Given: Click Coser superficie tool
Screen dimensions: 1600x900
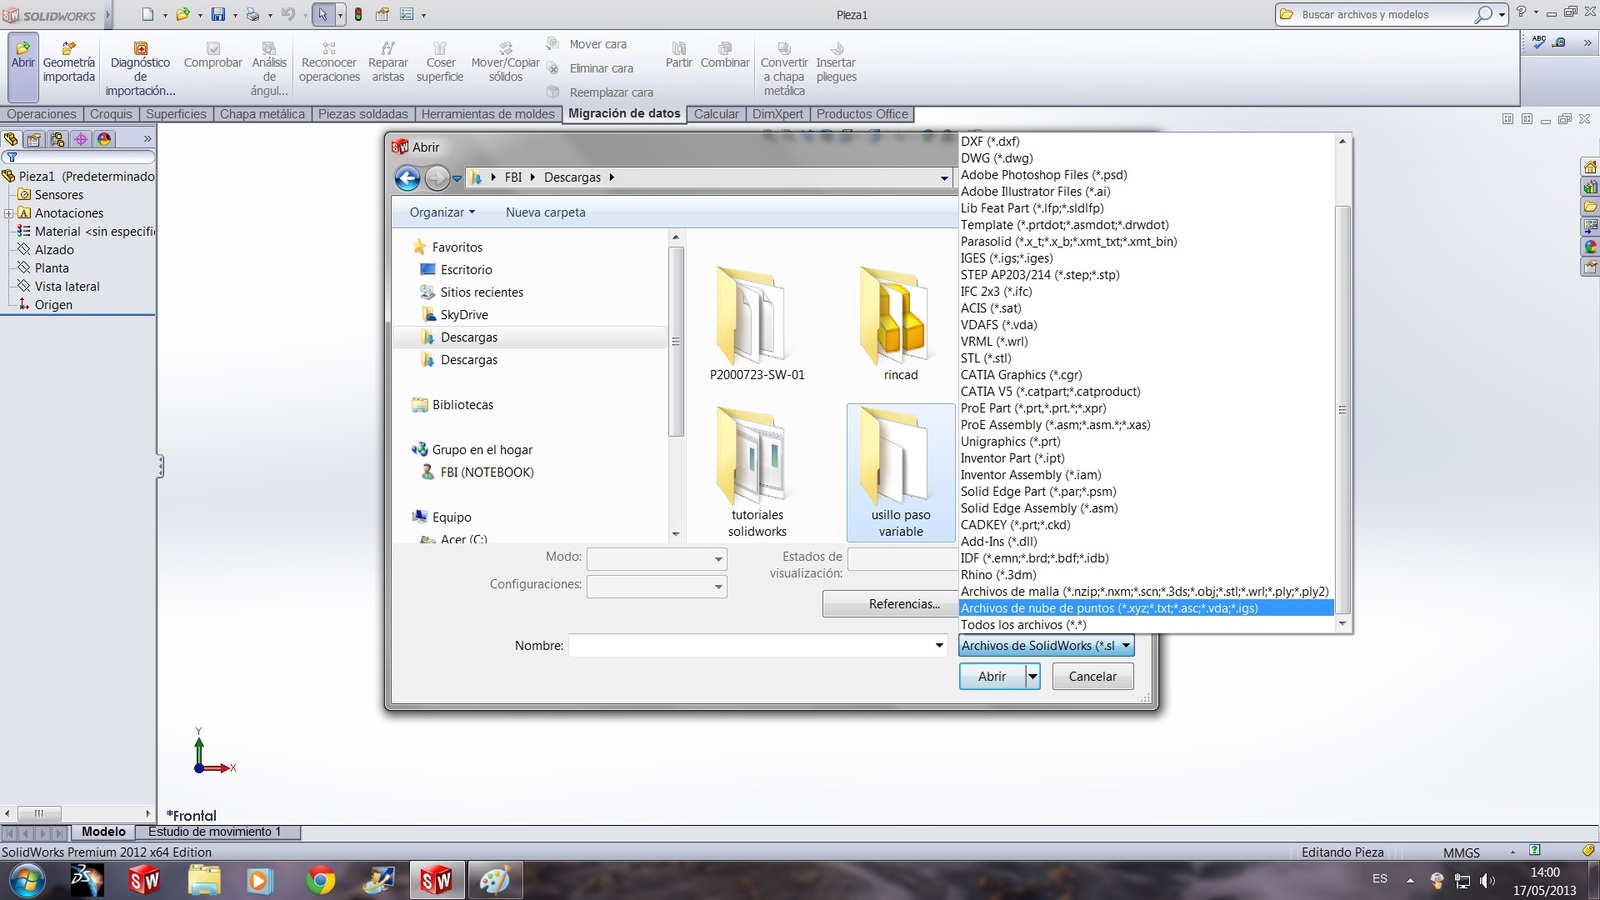Looking at the screenshot, I should click(440, 62).
